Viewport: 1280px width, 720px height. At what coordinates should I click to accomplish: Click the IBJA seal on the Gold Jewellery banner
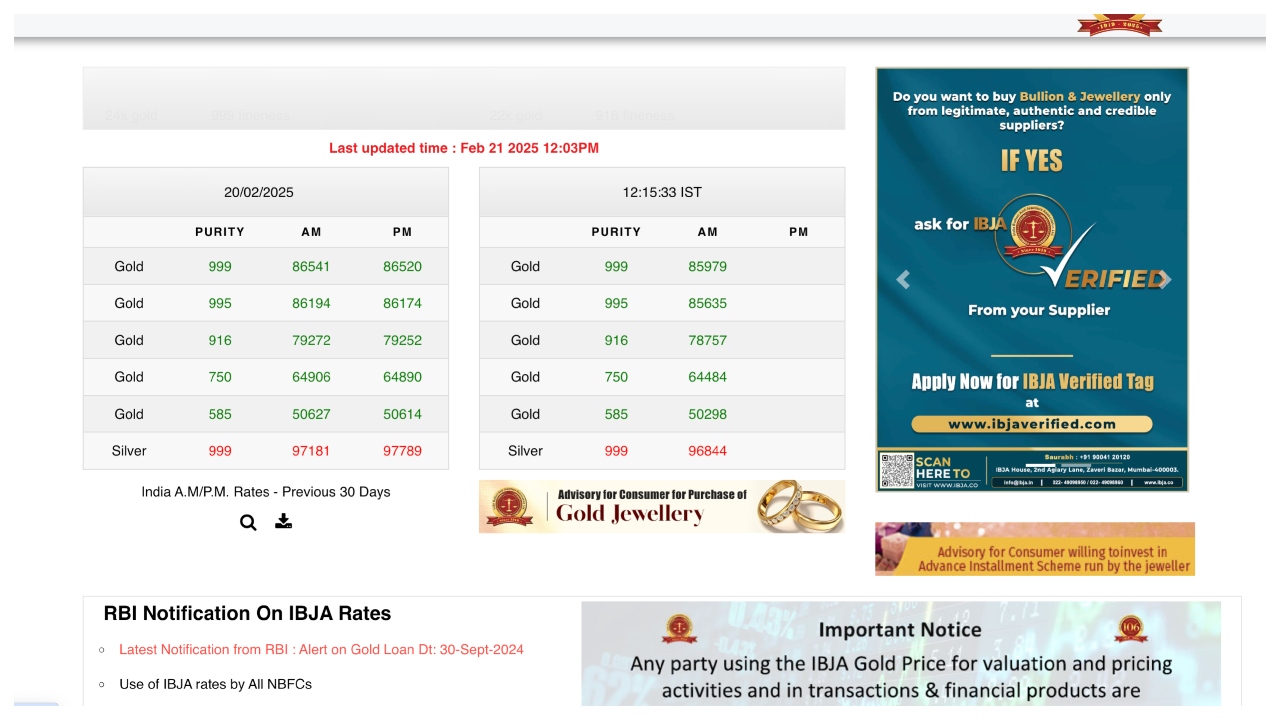[509, 507]
